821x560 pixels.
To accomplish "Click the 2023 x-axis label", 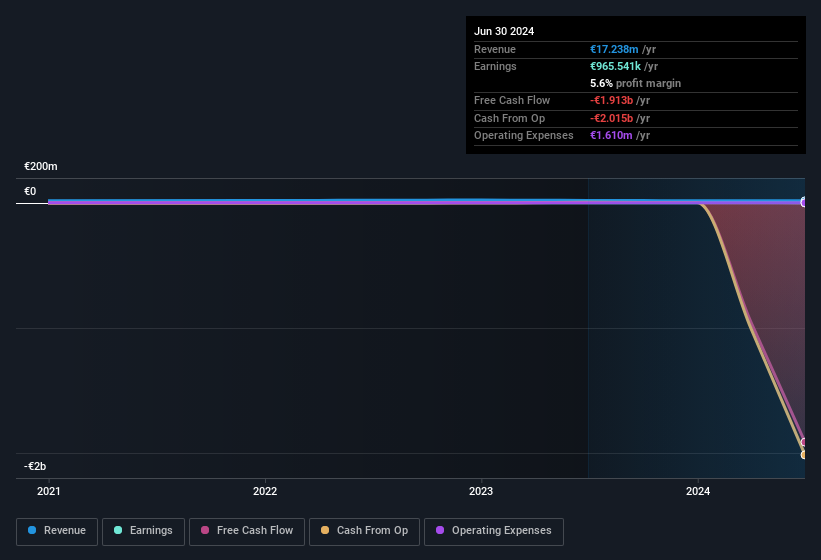I will (x=481, y=491).
